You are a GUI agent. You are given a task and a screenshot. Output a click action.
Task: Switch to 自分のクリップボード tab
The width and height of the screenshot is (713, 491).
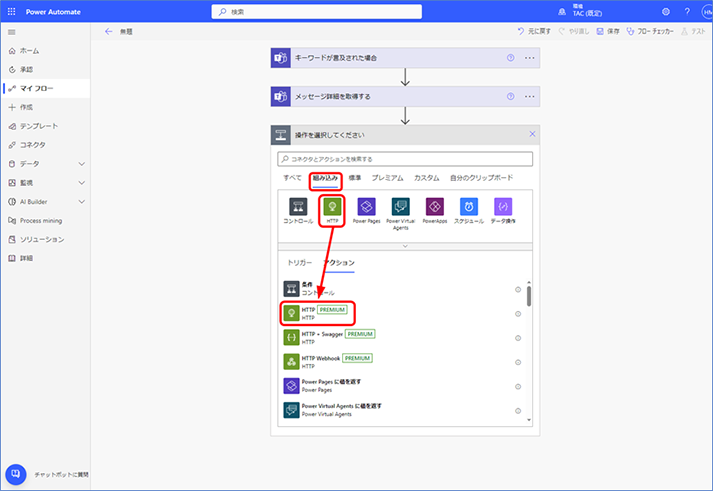click(x=482, y=178)
